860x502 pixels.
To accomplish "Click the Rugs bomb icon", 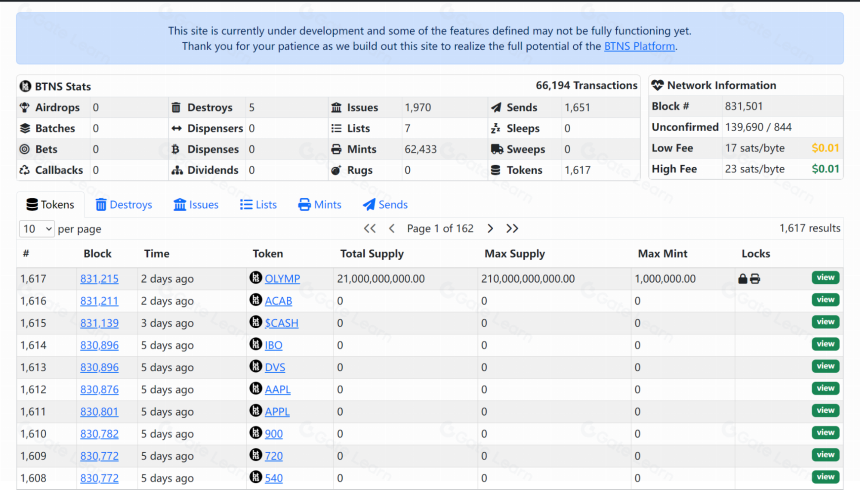I will click(336, 170).
